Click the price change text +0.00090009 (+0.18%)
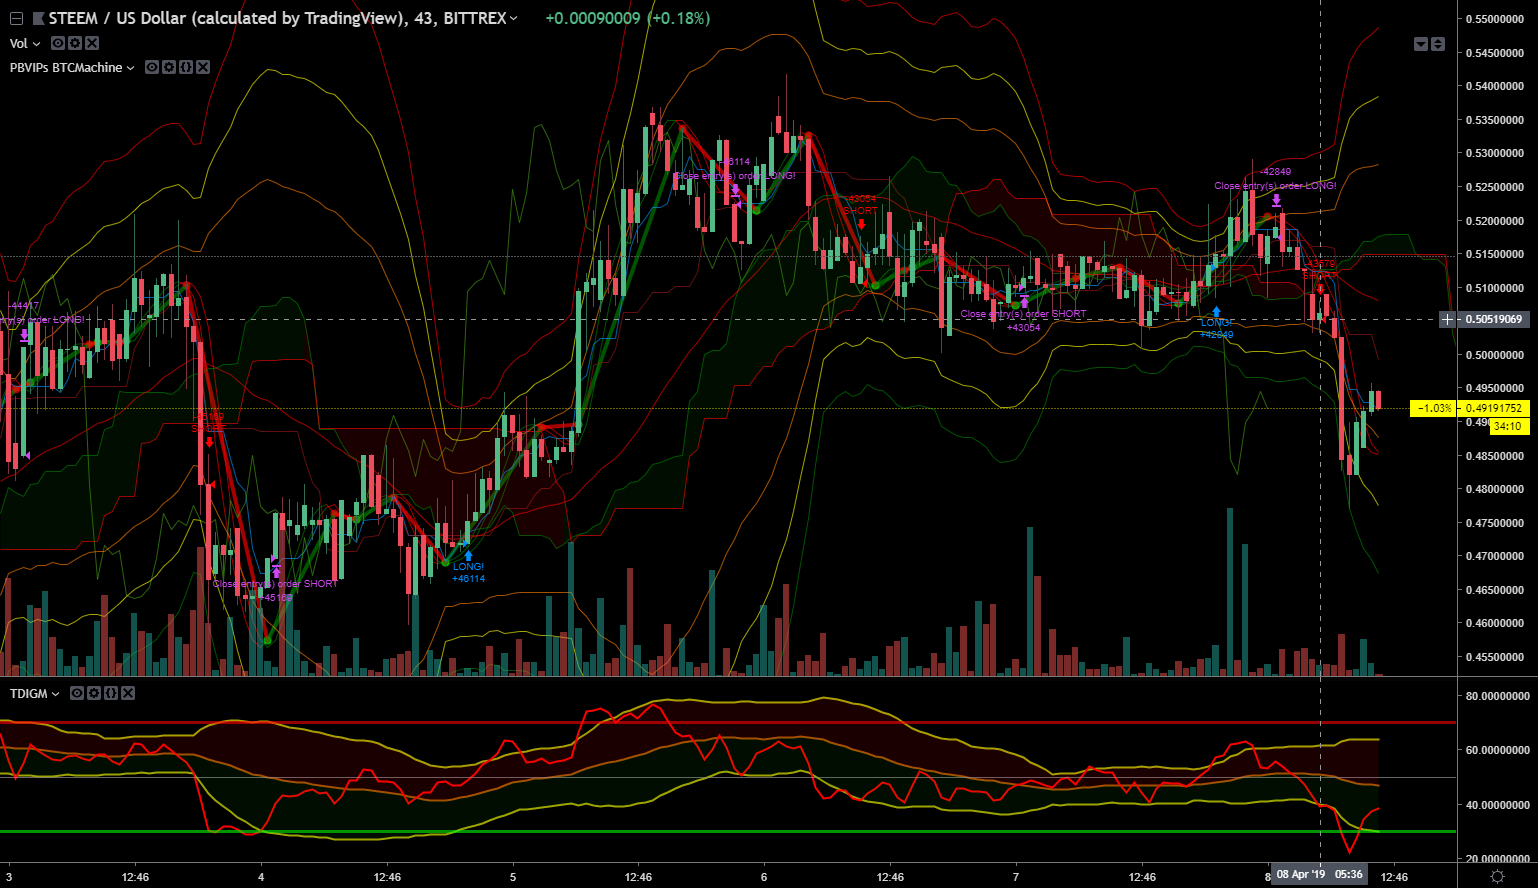1538x888 pixels. tap(627, 18)
